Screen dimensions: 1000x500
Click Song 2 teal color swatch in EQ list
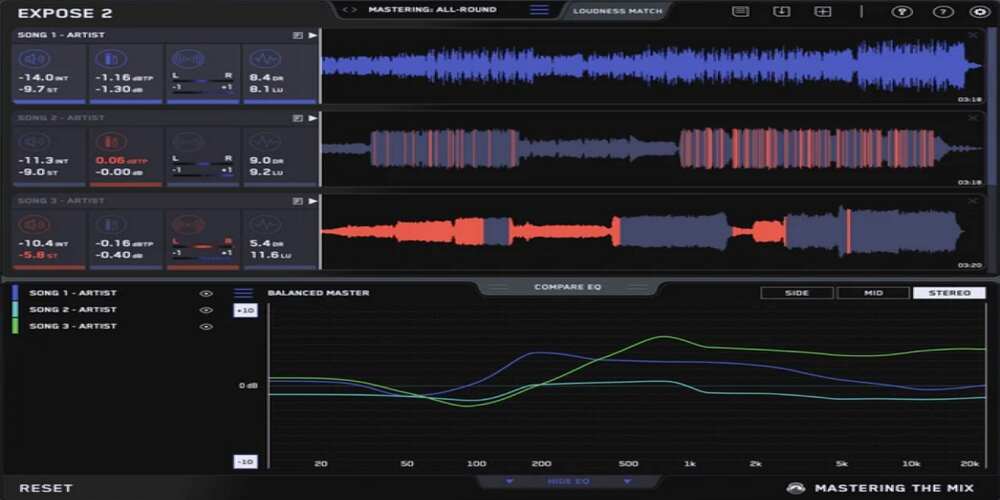pyautogui.click(x=15, y=309)
